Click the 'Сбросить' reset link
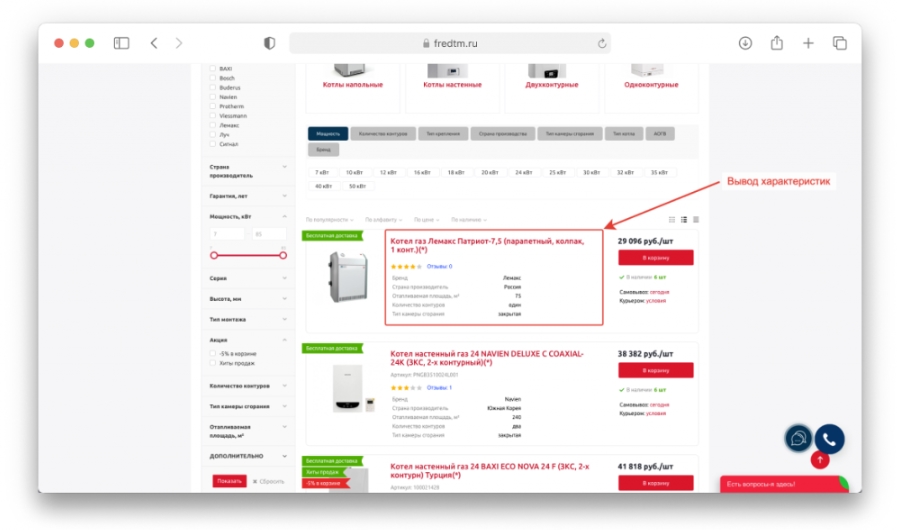The image size is (897, 530). (x=268, y=481)
